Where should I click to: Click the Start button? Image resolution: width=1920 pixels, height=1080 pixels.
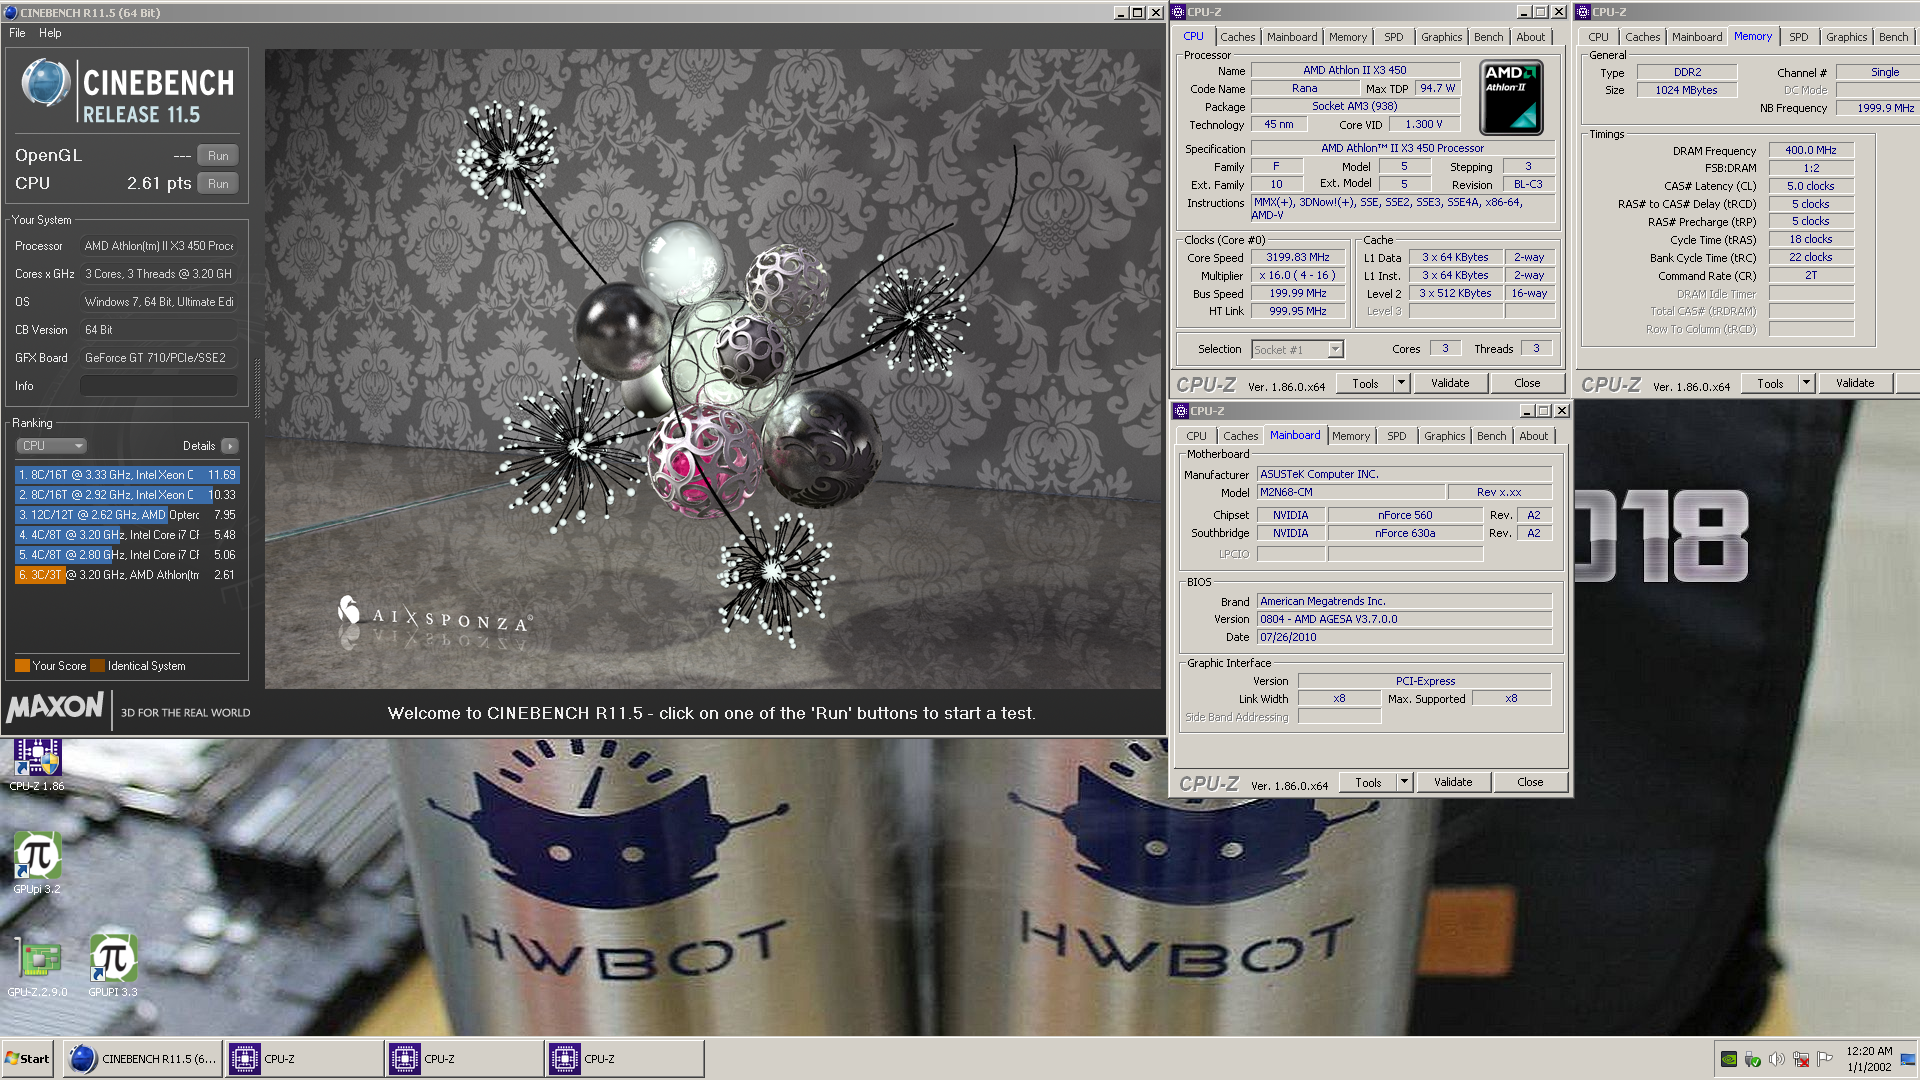tap(28, 1059)
